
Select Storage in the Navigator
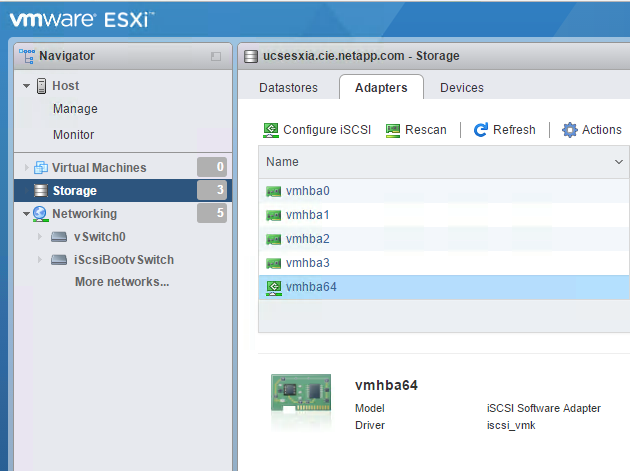click(x=75, y=190)
